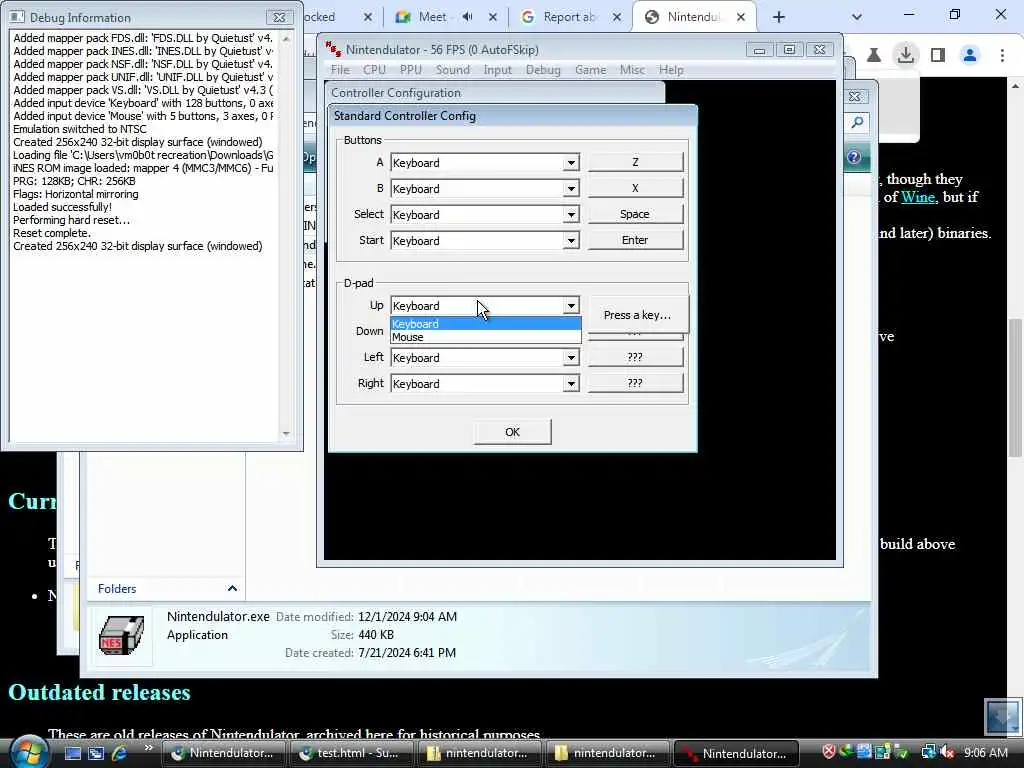The width and height of the screenshot is (1024, 768).
Task: Rebind Start button key Enter
Action: tap(635, 240)
